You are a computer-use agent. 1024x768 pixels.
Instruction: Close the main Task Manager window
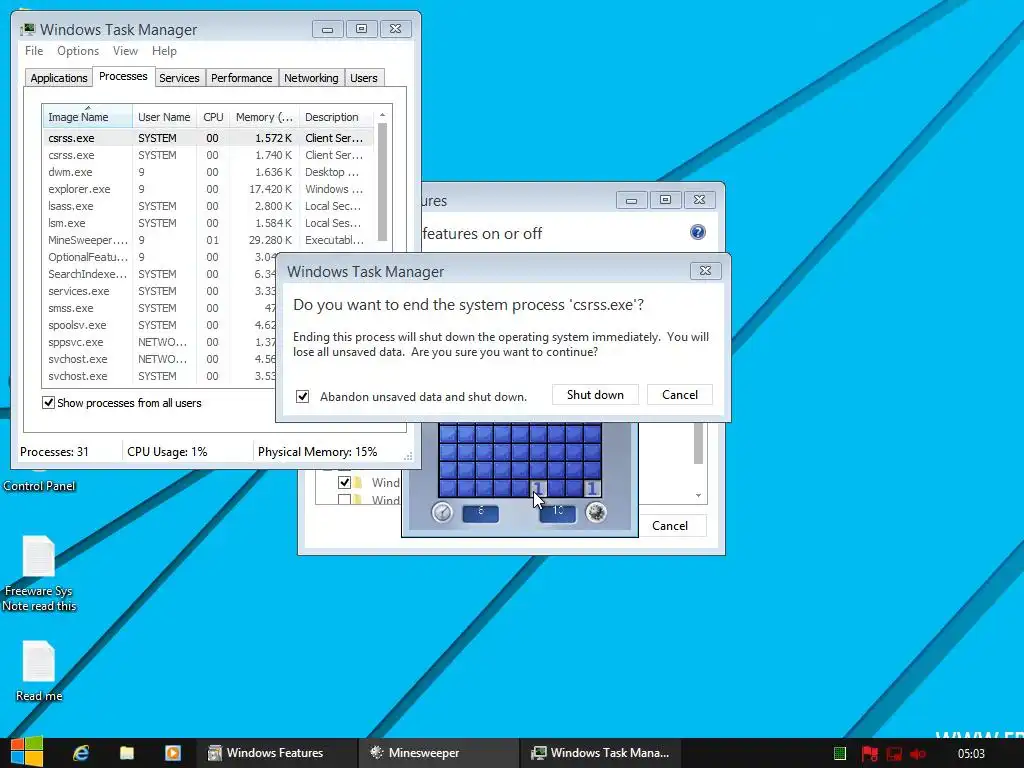click(x=395, y=29)
